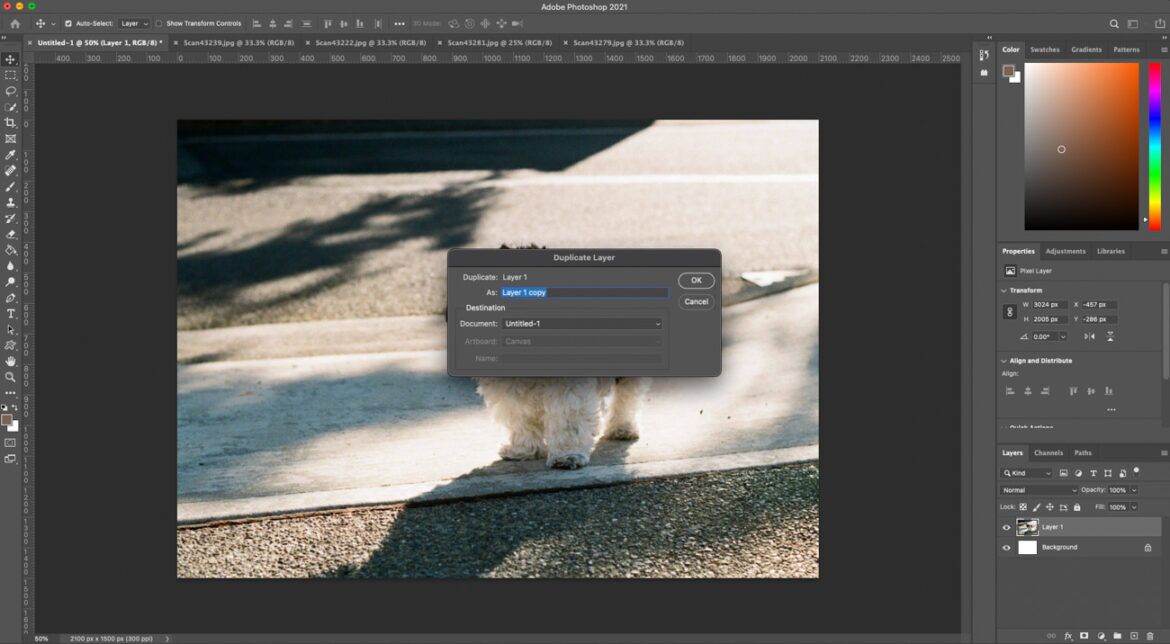Select the Zoom tool

point(11,375)
